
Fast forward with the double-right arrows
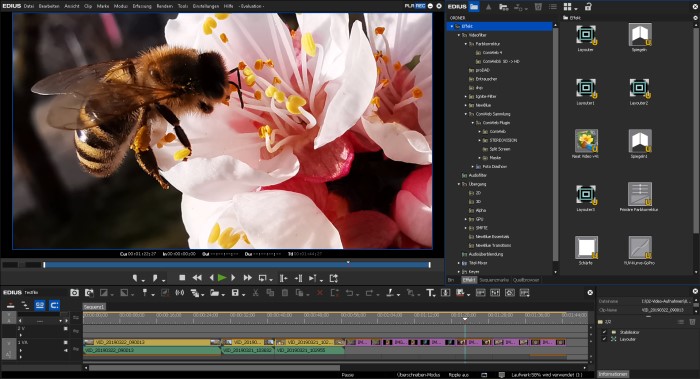coord(247,278)
